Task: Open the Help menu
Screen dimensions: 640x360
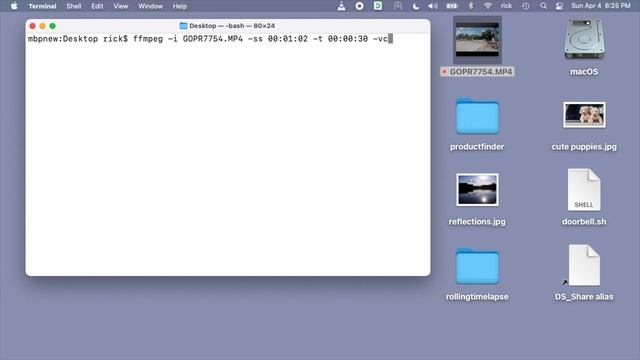Action: click(180, 6)
